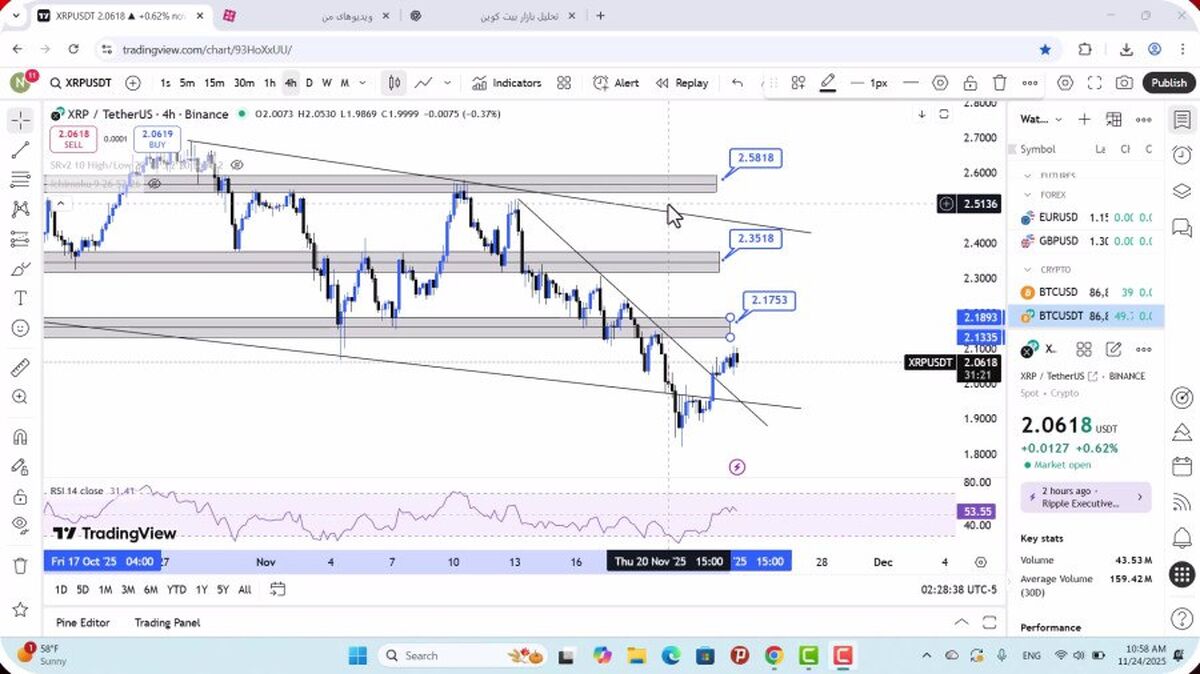Create an Alert from the top toolbar
1200x674 pixels.
click(x=616, y=83)
